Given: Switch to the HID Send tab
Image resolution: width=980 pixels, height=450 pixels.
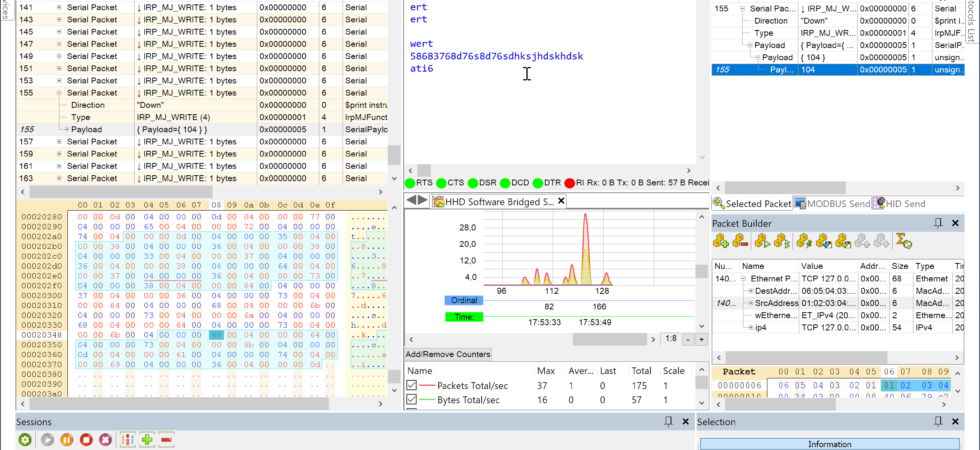Looking at the screenshot, I should pyautogui.click(x=900, y=204).
